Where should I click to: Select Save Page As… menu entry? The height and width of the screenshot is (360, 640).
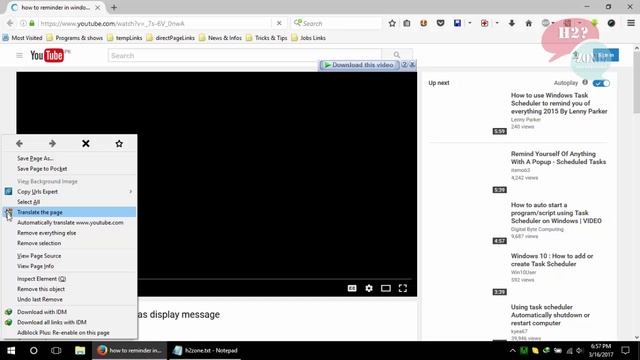pyautogui.click(x=35, y=158)
